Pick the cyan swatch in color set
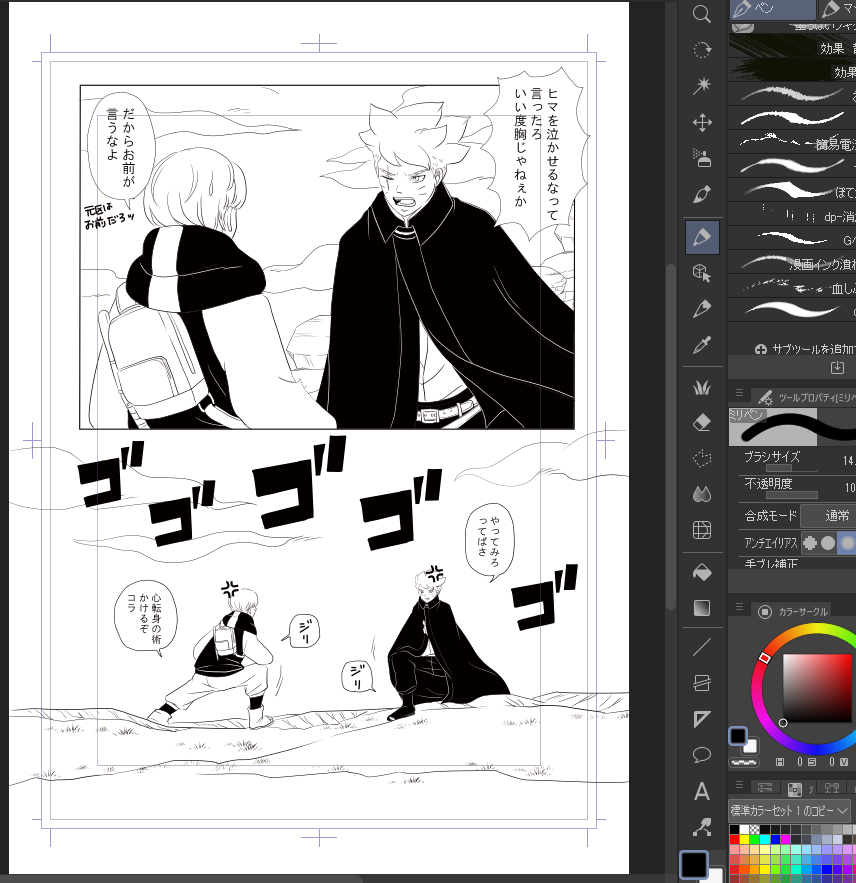Image resolution: width=856 pixels, height=883 pixels. click(x=765, y=839)
